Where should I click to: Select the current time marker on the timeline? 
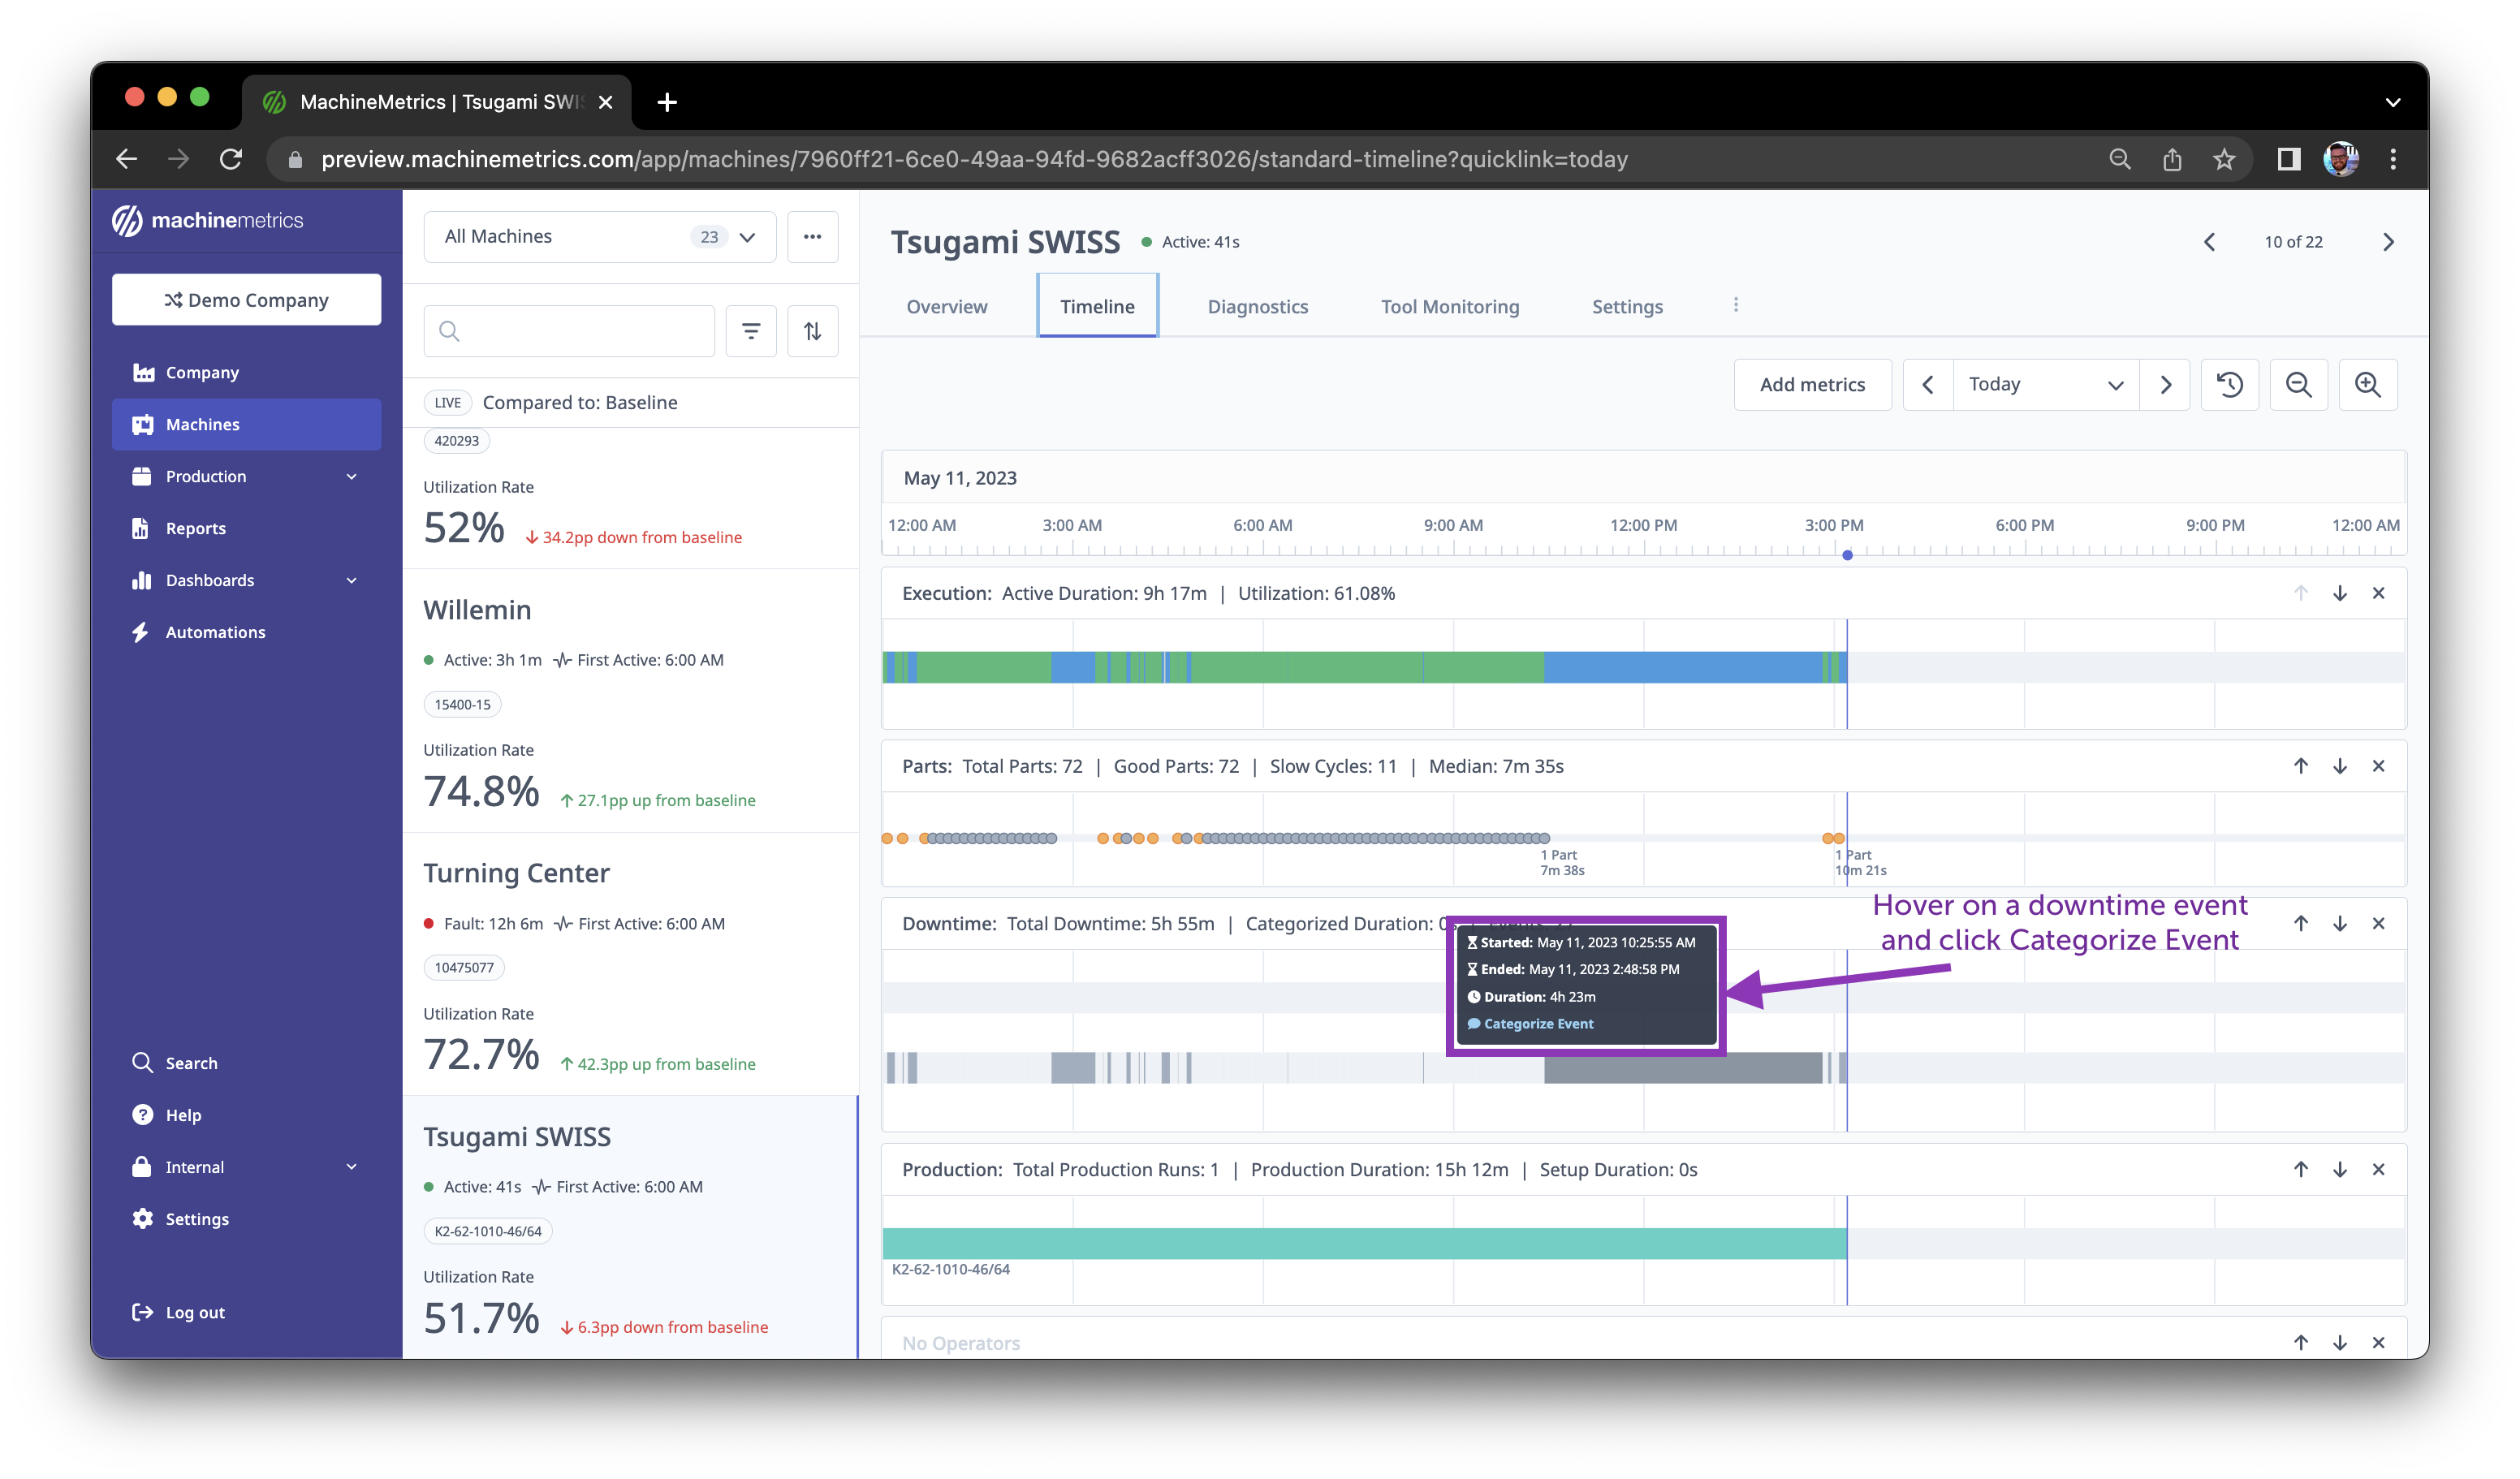(1847, 555)
